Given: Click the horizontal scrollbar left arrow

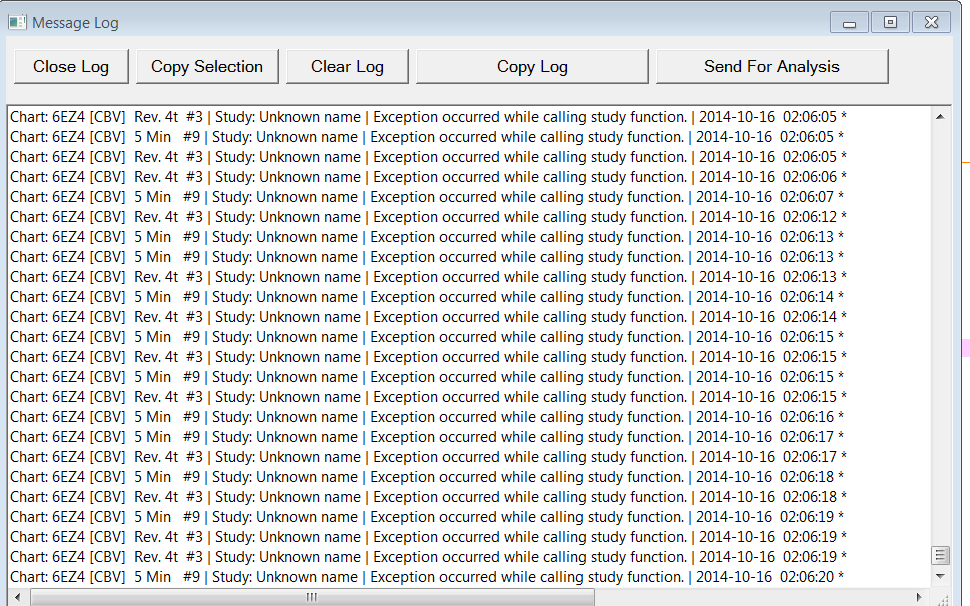Looking at the screenshot, I should tap(18, 597).
